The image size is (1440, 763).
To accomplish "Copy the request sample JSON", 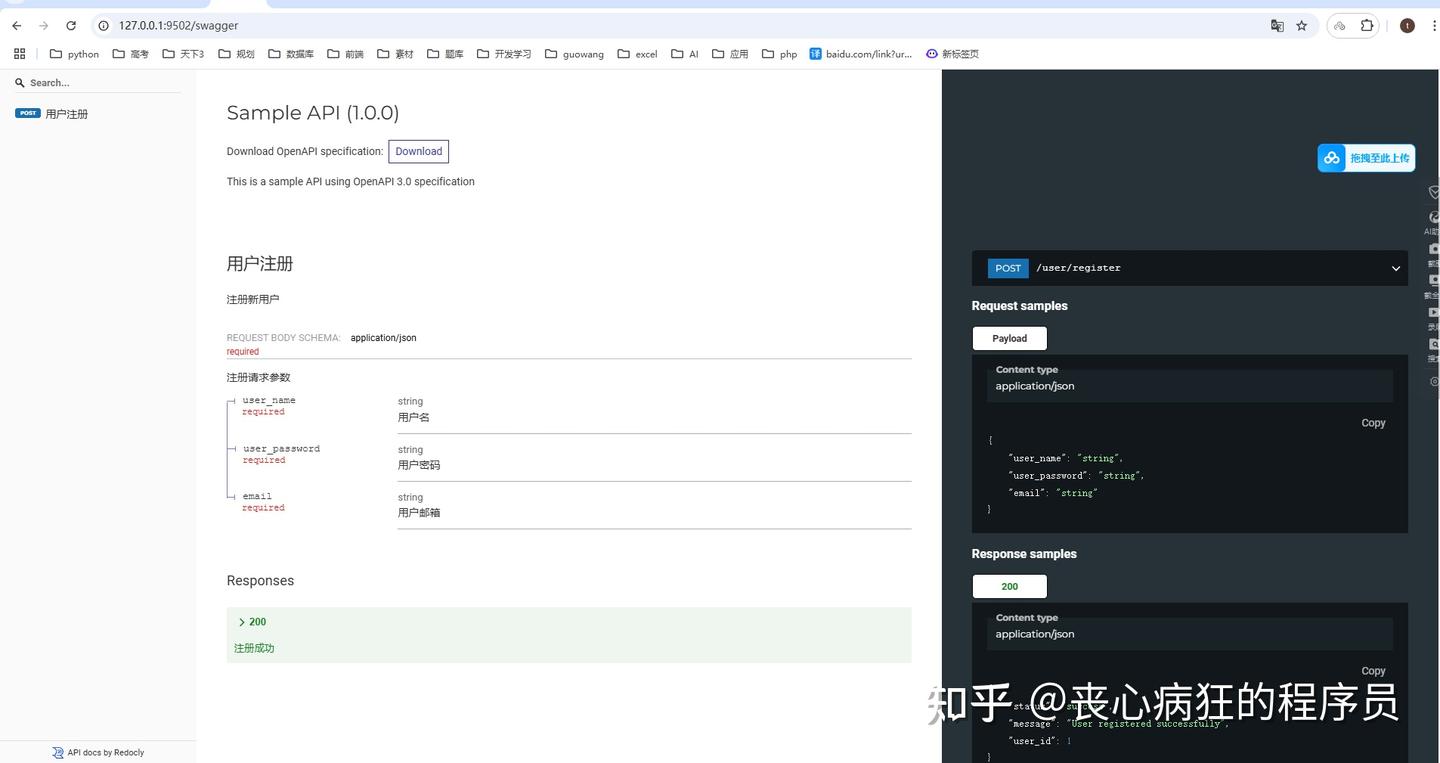I will pos(1373,423).
